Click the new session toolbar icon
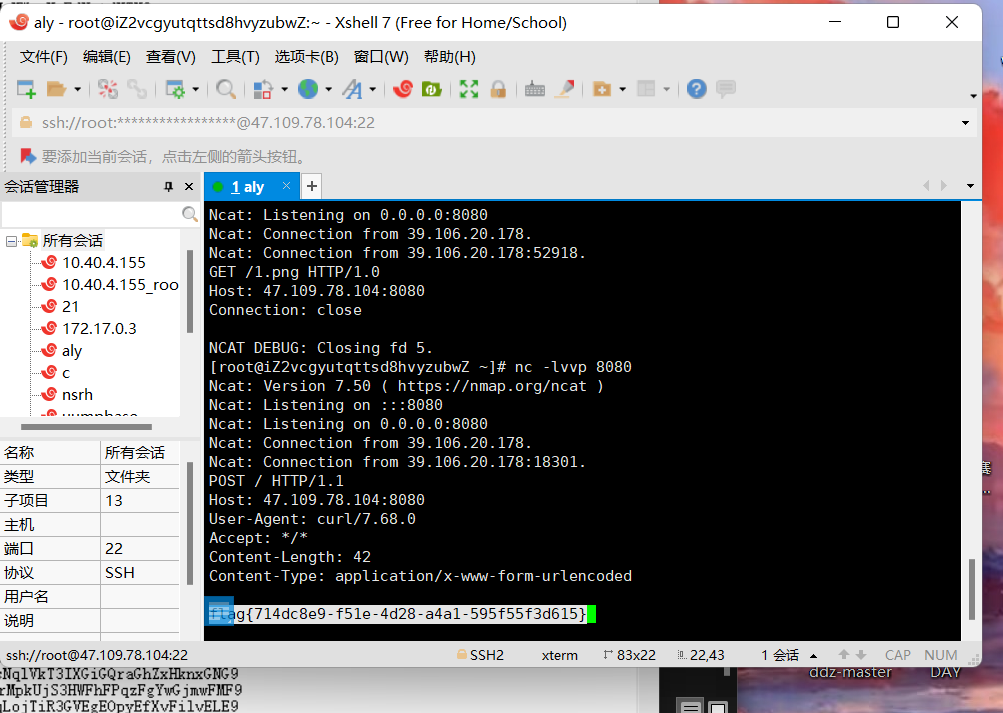The image size is (1003, 713). click(26, 90)
